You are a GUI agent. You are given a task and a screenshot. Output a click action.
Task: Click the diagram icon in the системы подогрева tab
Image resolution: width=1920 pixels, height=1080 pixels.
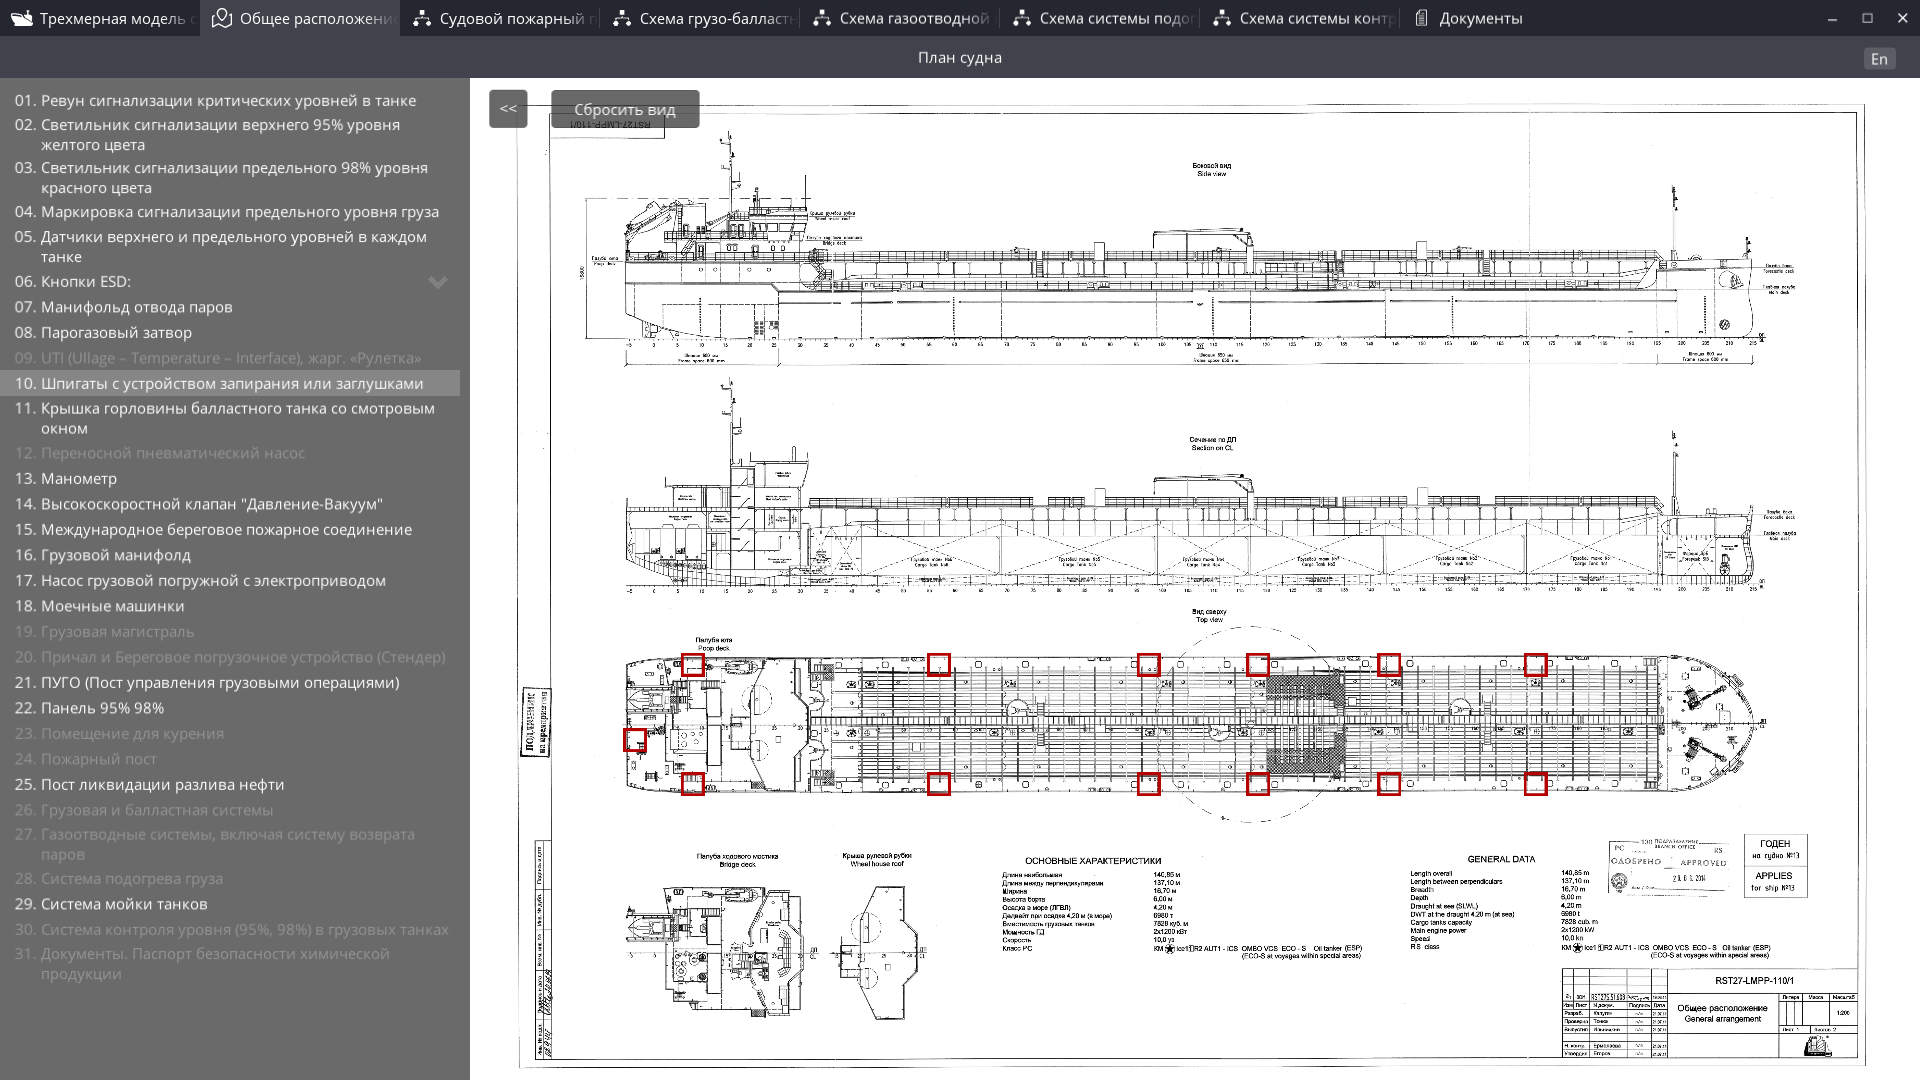click(x=1022, y=18)
